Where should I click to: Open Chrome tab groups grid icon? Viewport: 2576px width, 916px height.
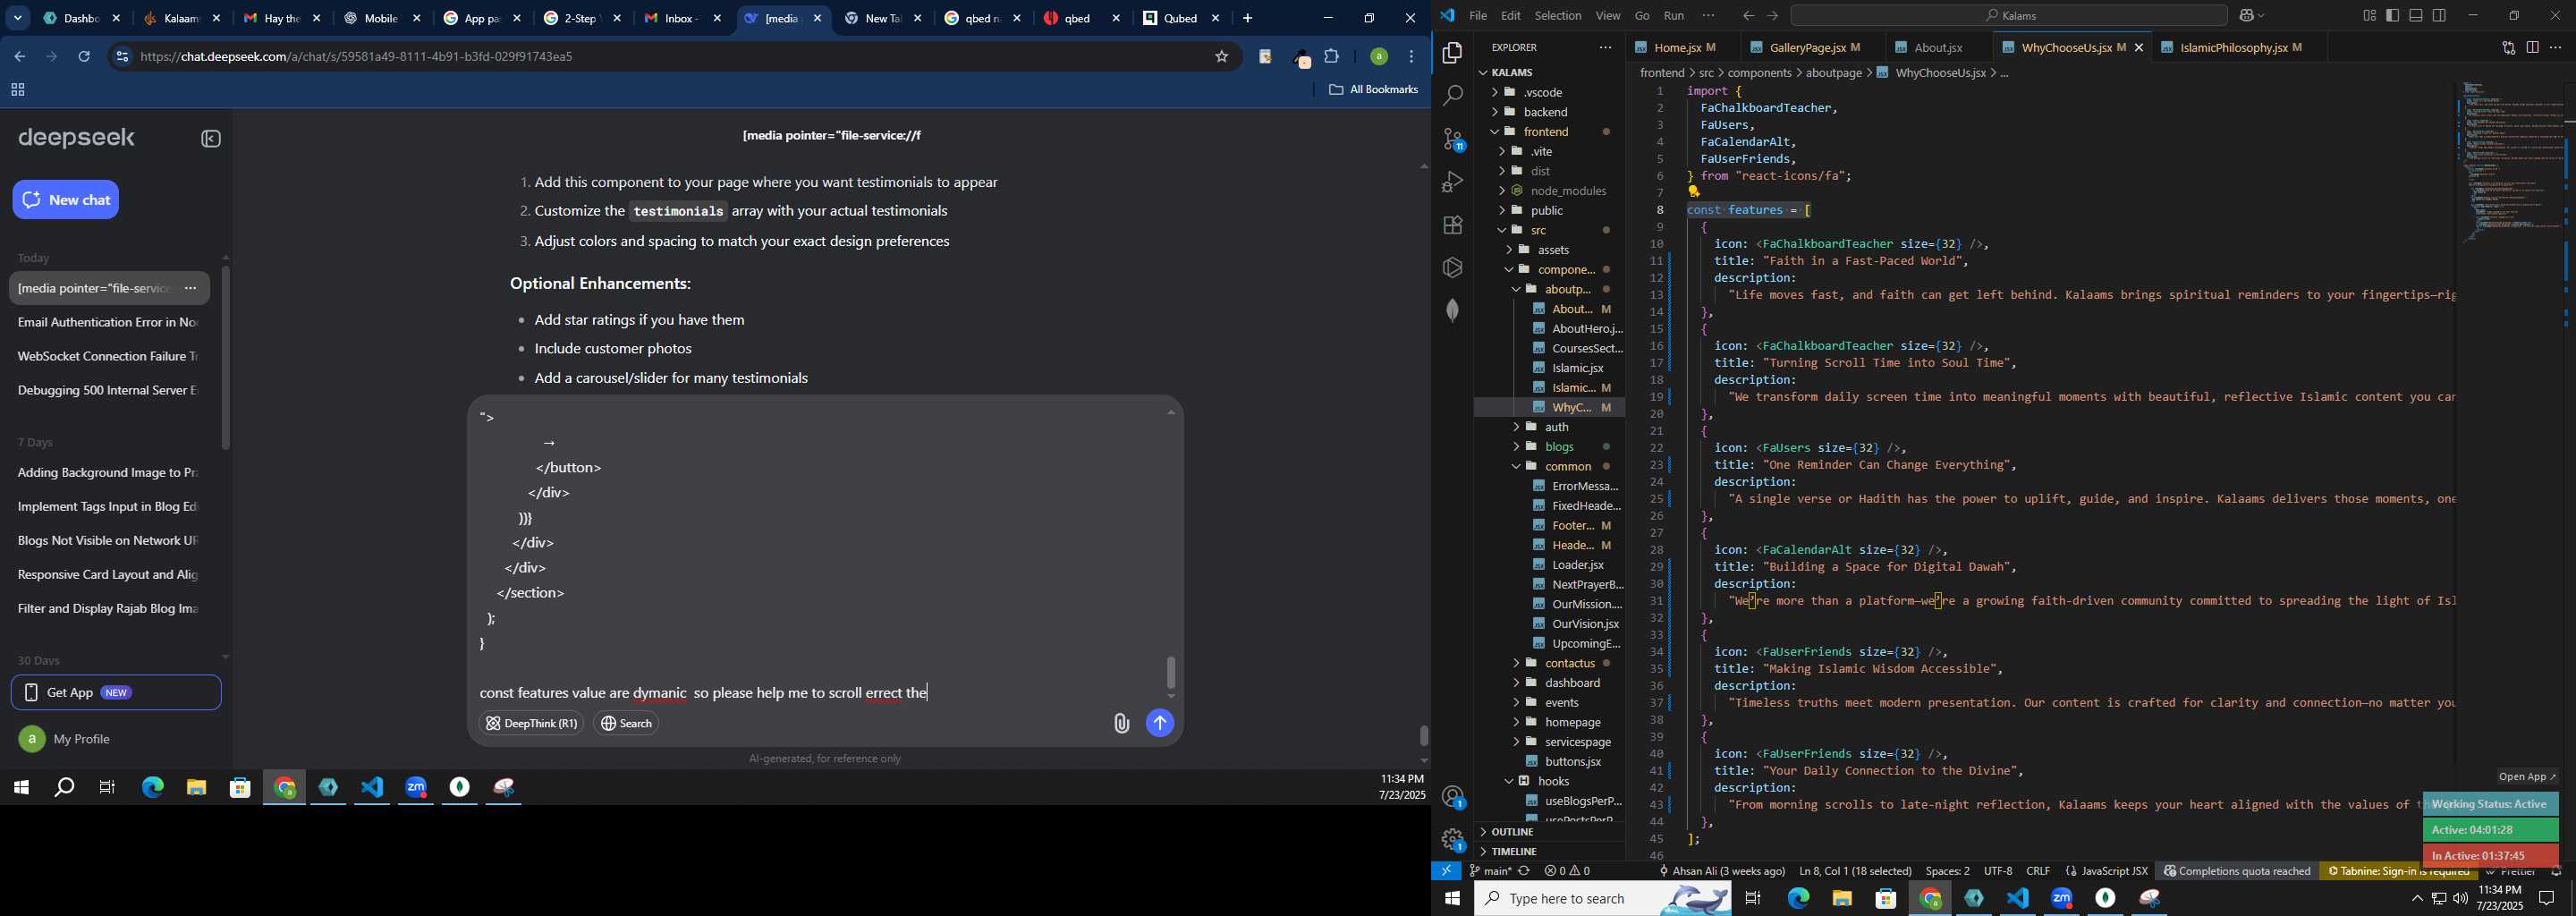tap(17, 91)
